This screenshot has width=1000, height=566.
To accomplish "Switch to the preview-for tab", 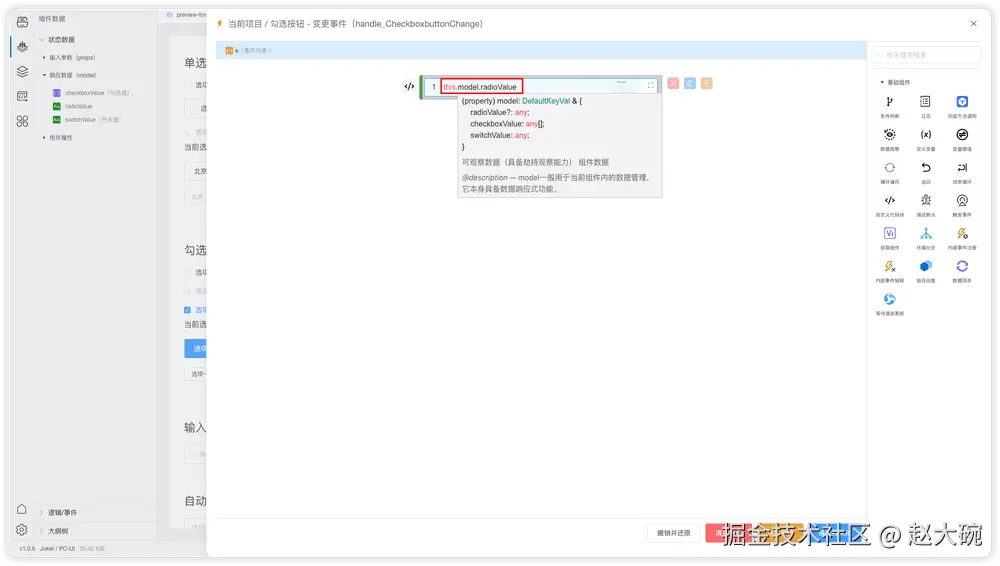I will pyautogui.click(x=186, y=15).
